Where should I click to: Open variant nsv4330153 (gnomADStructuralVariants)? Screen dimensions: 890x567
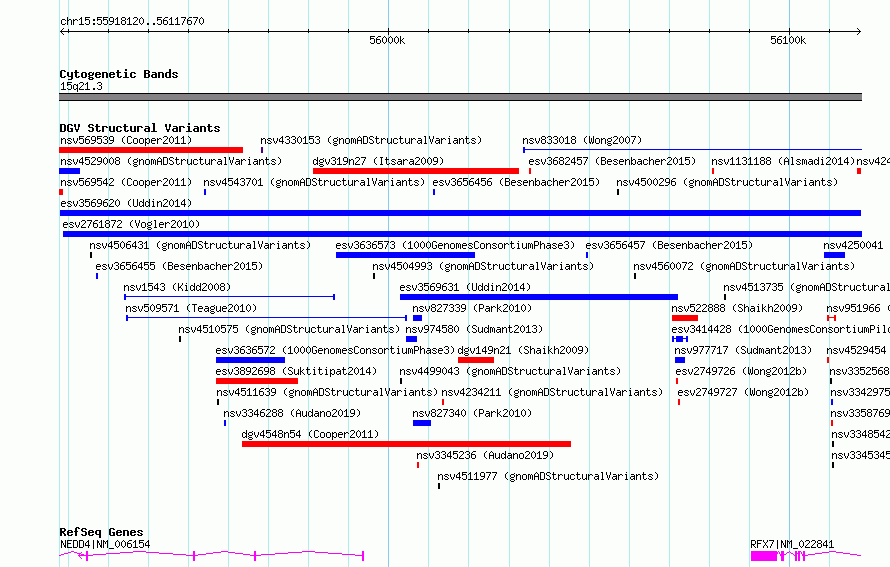tap(371, 140)
